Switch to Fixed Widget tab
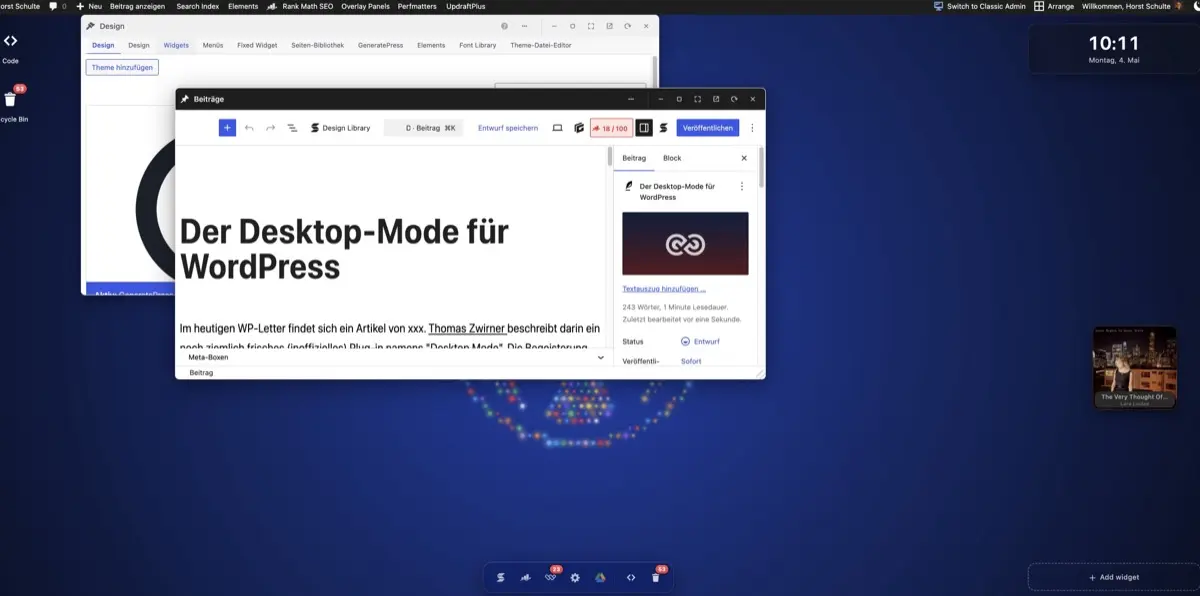The width and height of the screenshot is (1200, 596). pos(257,45)
